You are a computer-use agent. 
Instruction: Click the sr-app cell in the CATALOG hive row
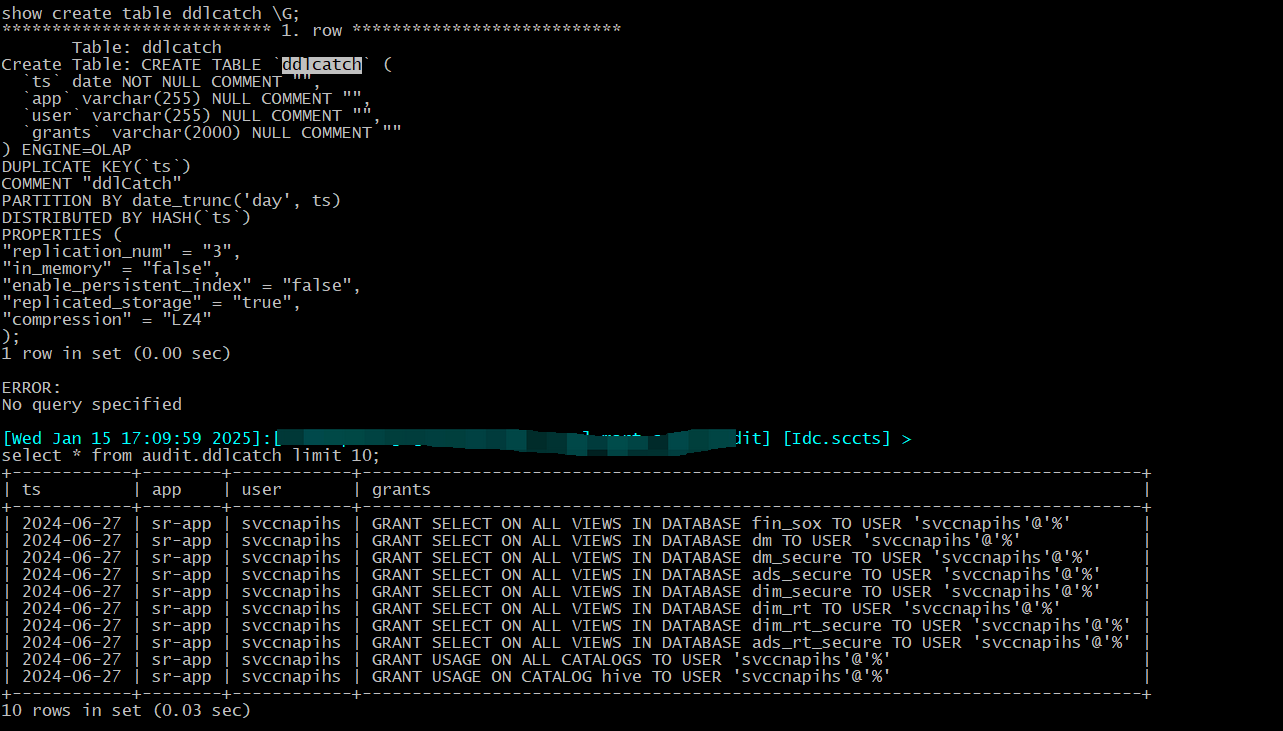pyautogui.click(x=182, y=676)
